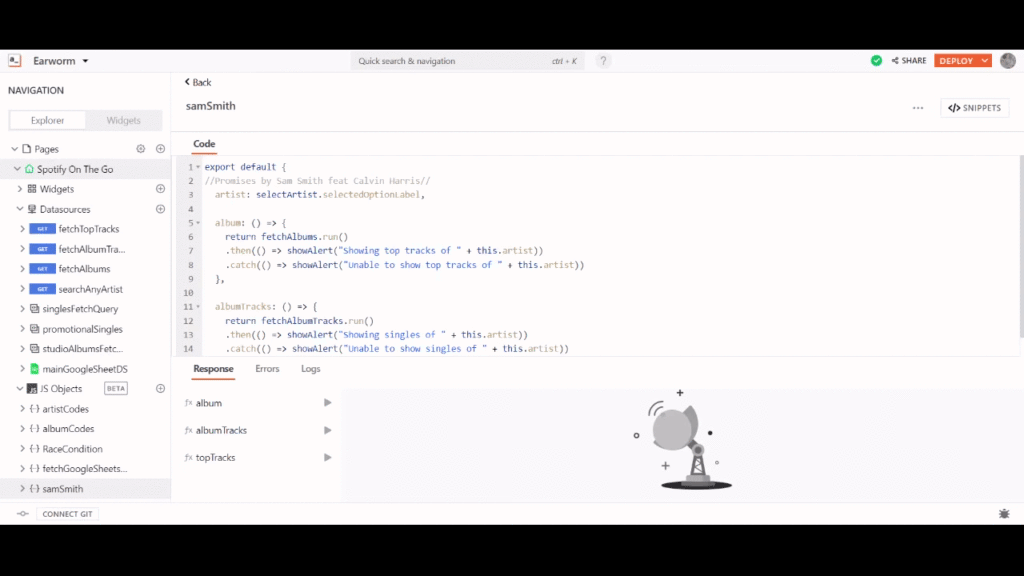Open Pages settings gear icon
This screenshot has height=576, width=1024.
[x=140, y=149]
